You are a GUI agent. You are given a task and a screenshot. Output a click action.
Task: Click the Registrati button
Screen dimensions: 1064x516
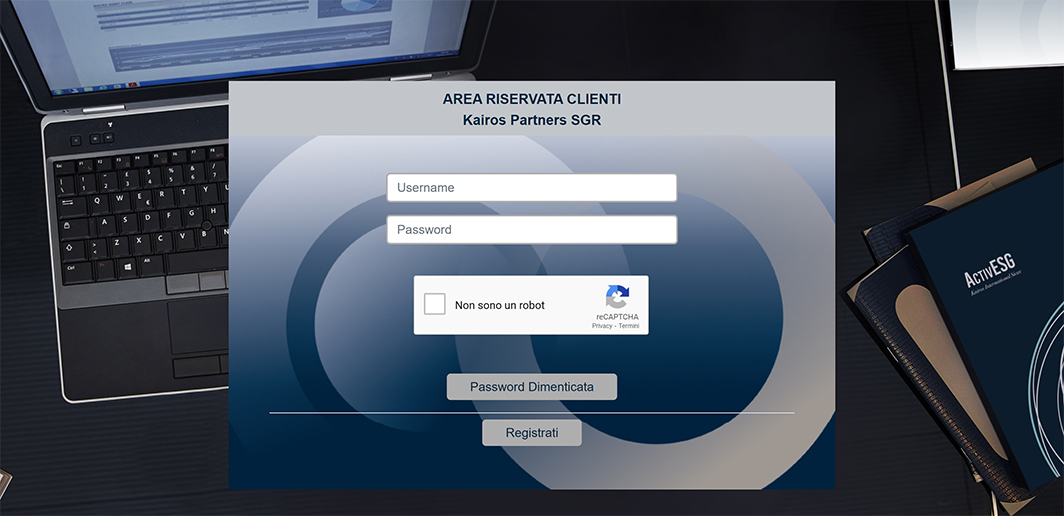[531, 432]
